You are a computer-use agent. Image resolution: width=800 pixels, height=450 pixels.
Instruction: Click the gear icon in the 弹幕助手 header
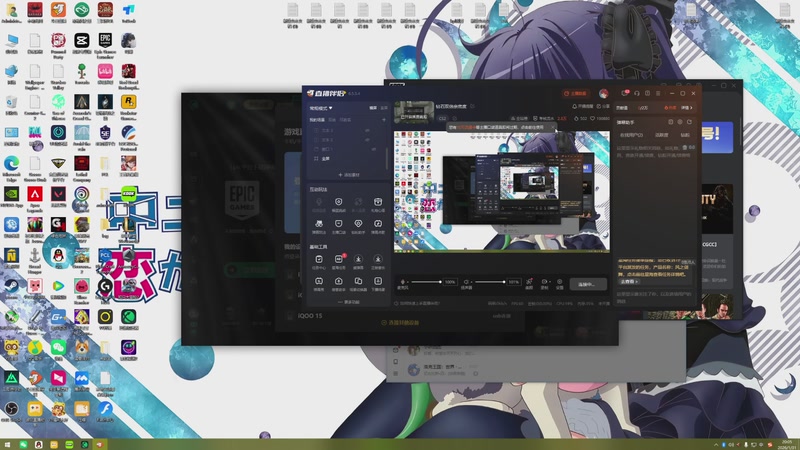click(680, 122)
